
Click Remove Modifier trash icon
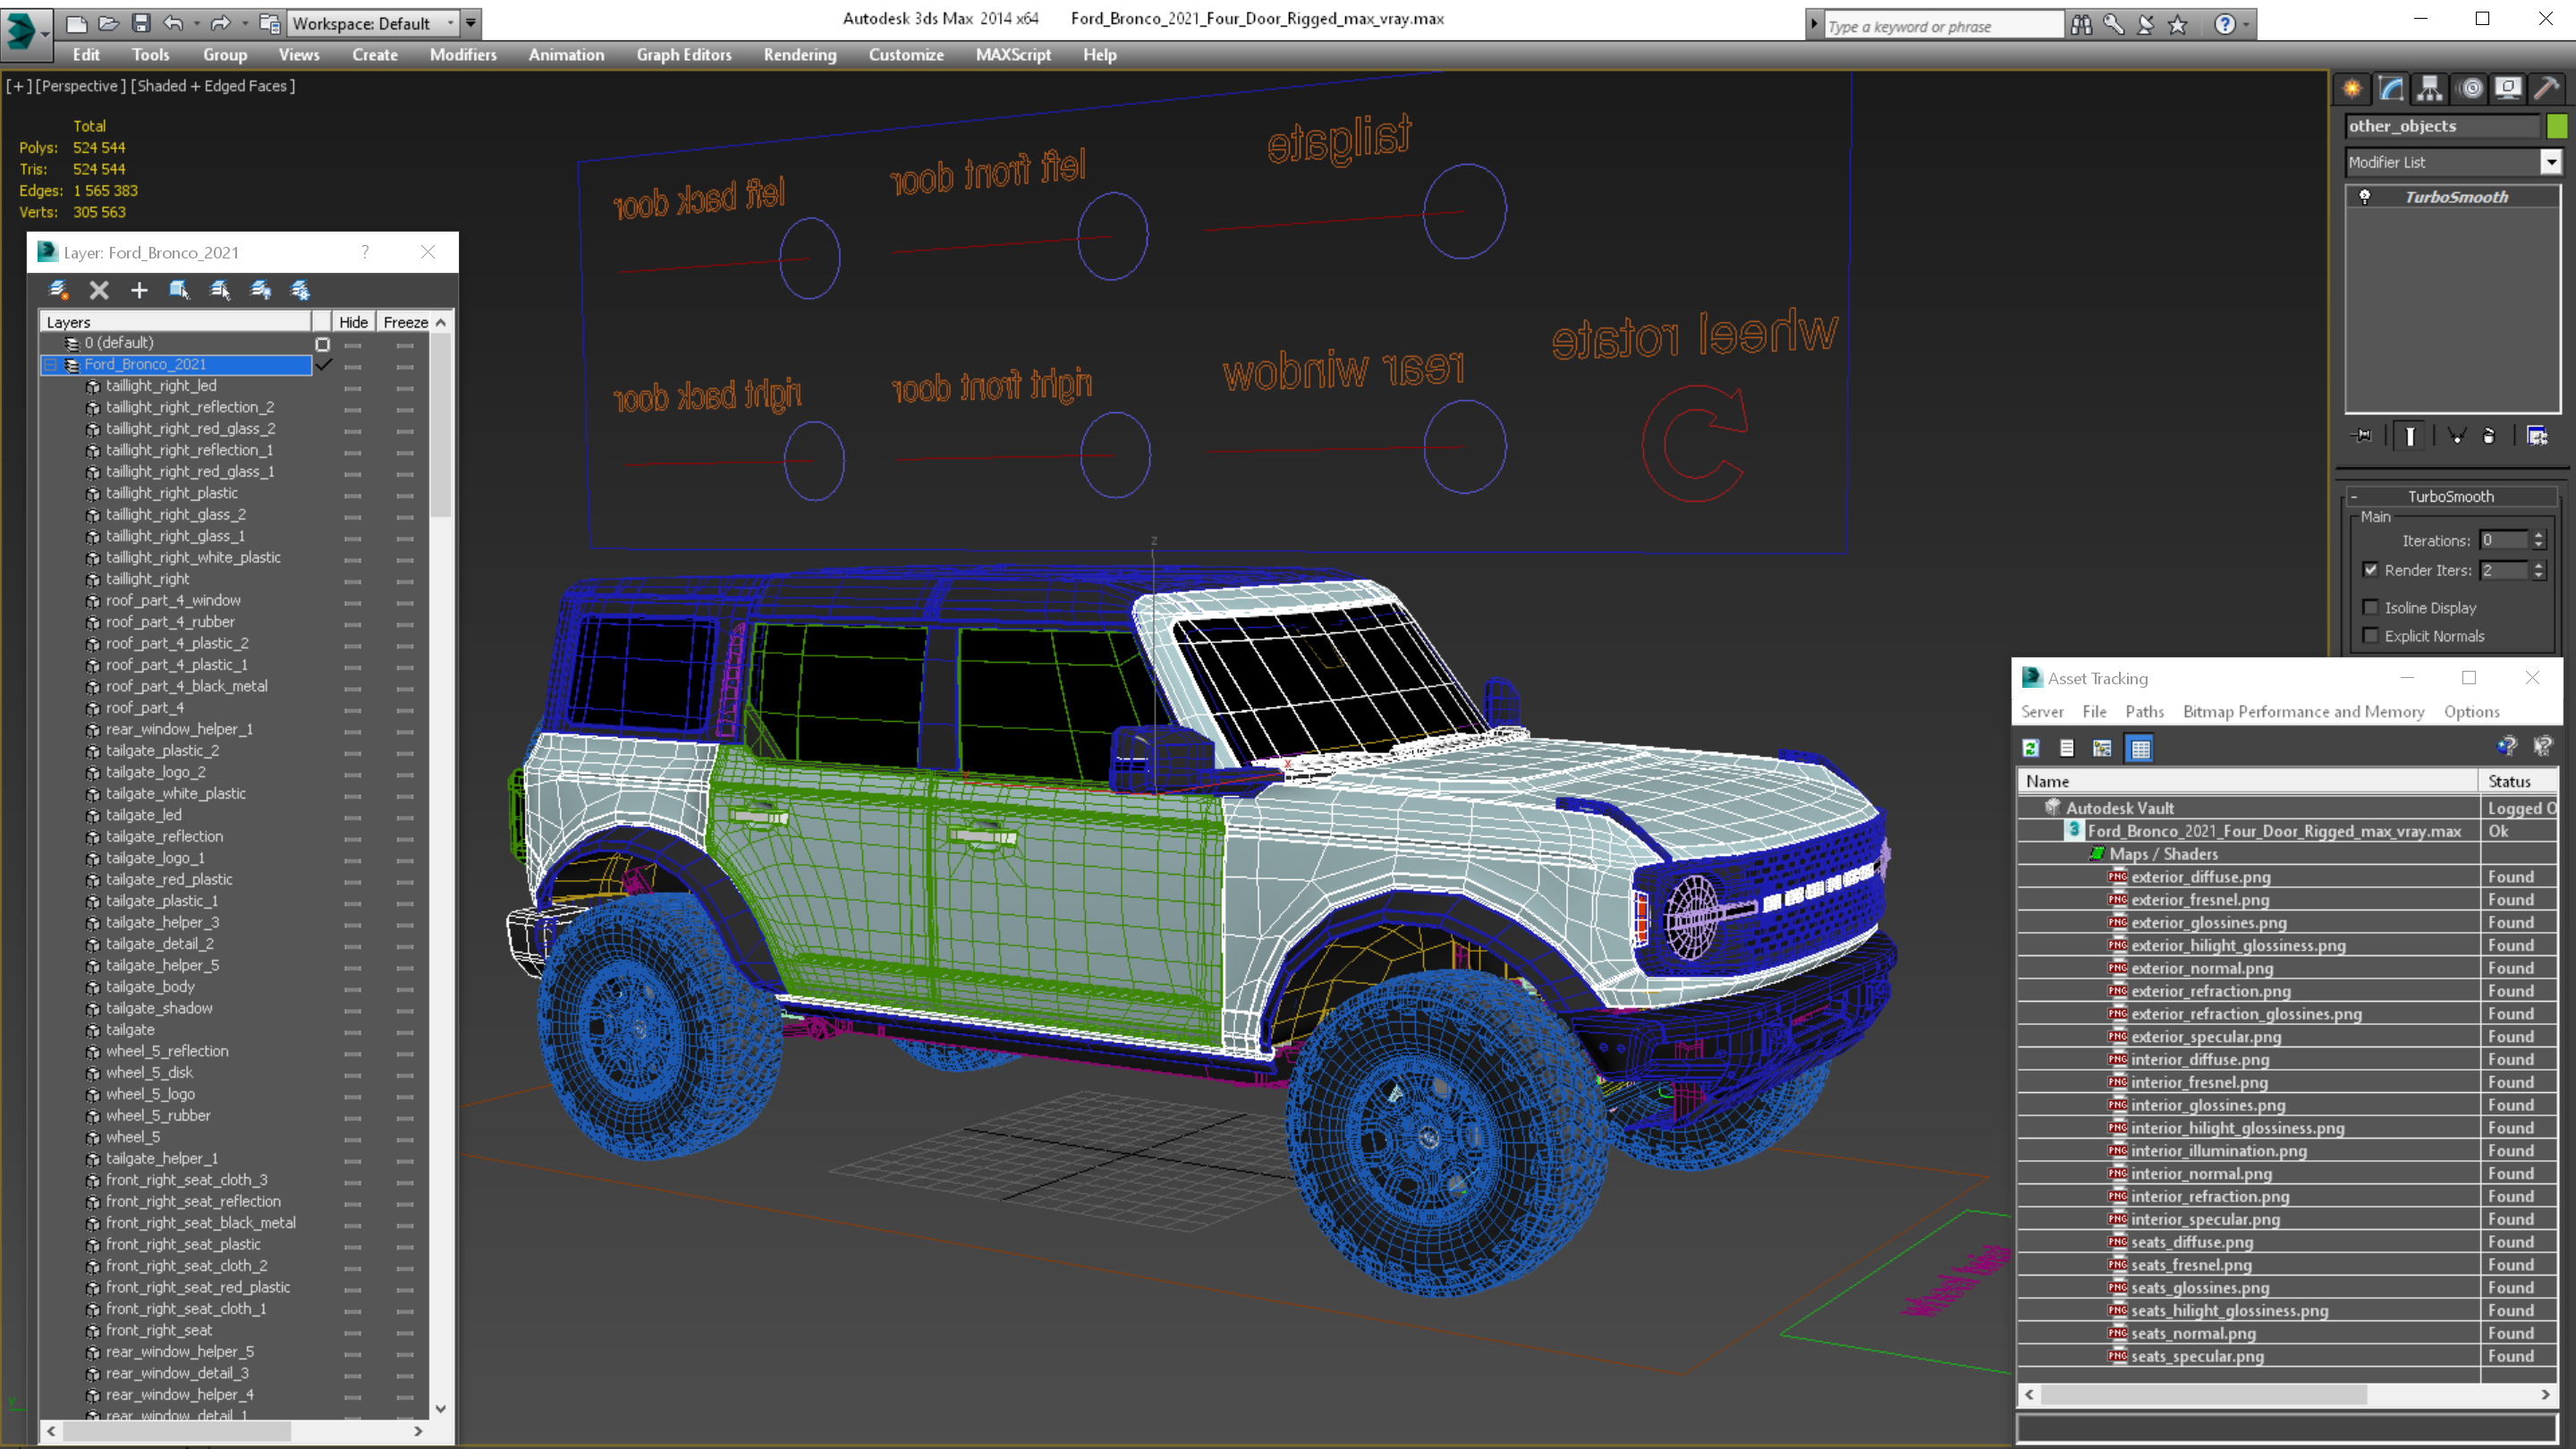tap(2489, 436)
